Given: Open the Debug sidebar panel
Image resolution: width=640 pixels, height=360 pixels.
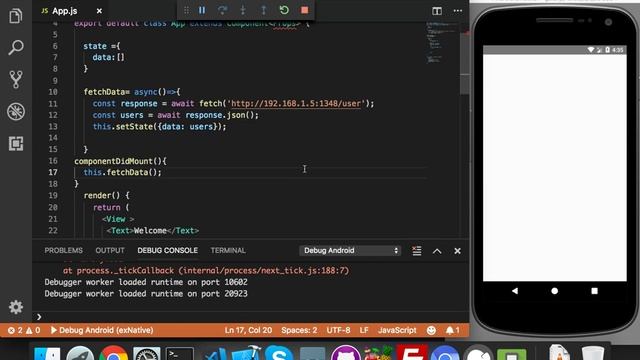Looking at the screenshot, I should click(16, 111).
